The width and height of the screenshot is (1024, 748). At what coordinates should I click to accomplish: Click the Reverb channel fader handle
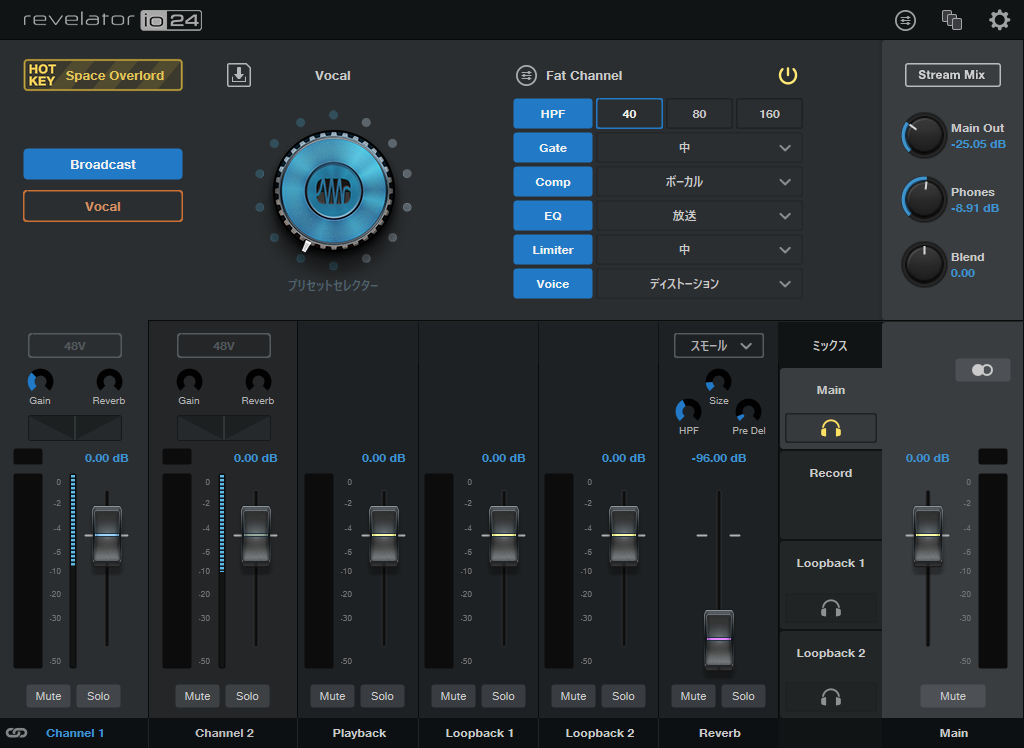718,639
